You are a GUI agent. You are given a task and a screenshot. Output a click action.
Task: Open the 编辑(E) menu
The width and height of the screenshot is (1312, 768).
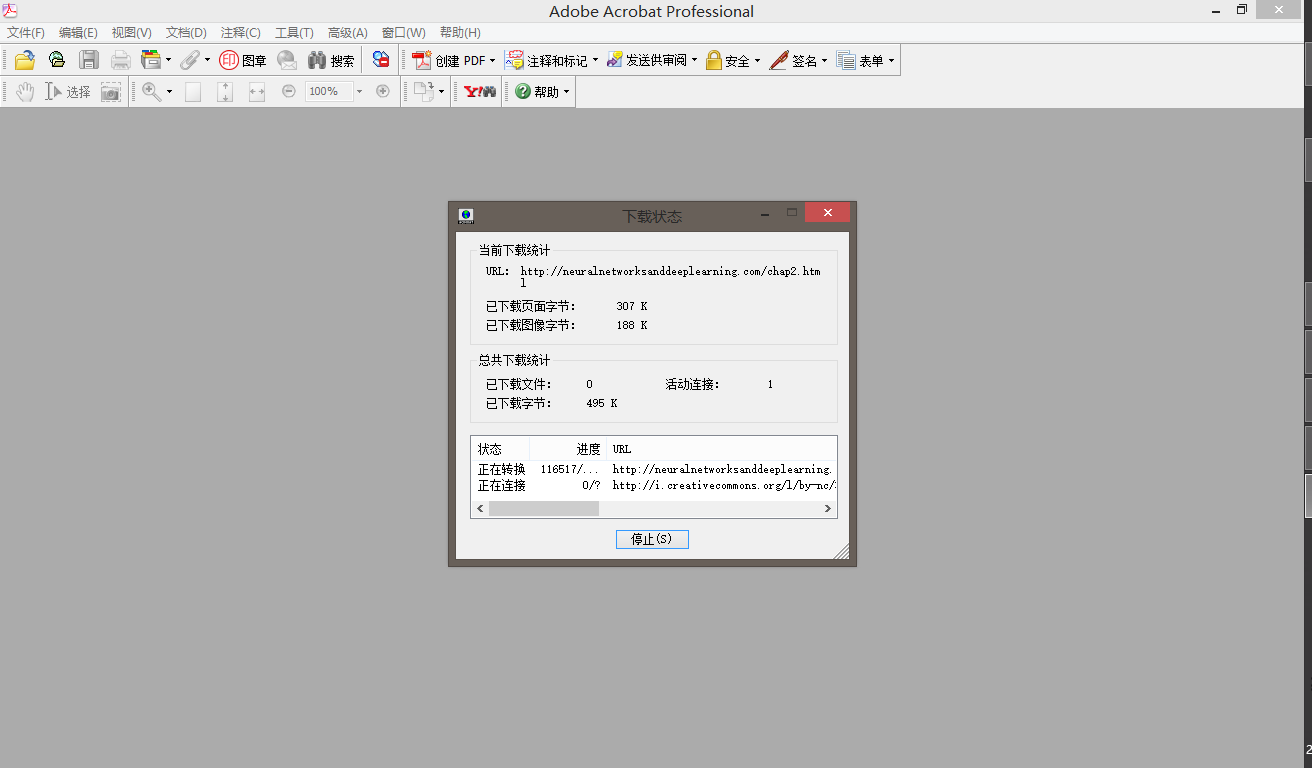coord(78,32)
